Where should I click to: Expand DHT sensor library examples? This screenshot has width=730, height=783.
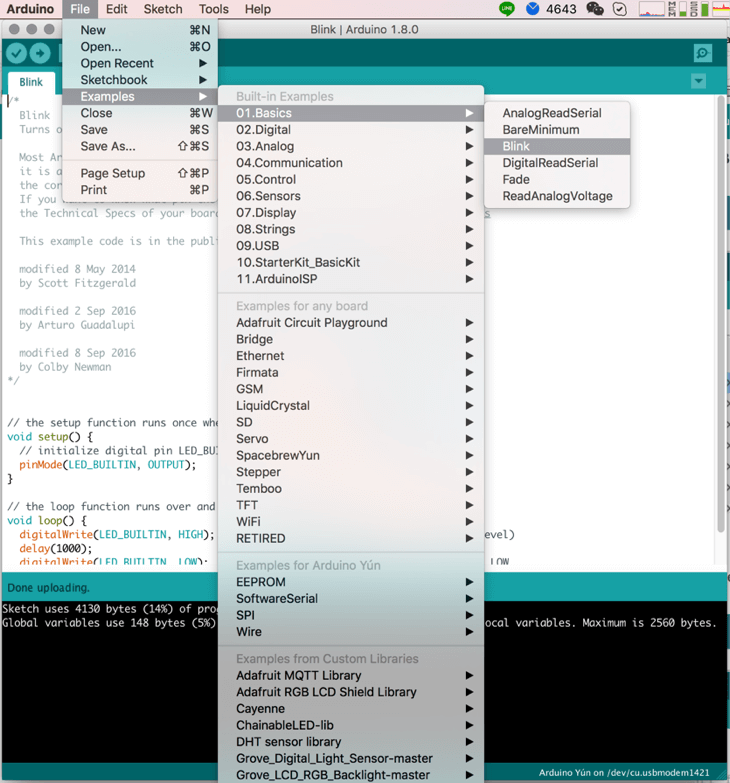pos(351,742)
